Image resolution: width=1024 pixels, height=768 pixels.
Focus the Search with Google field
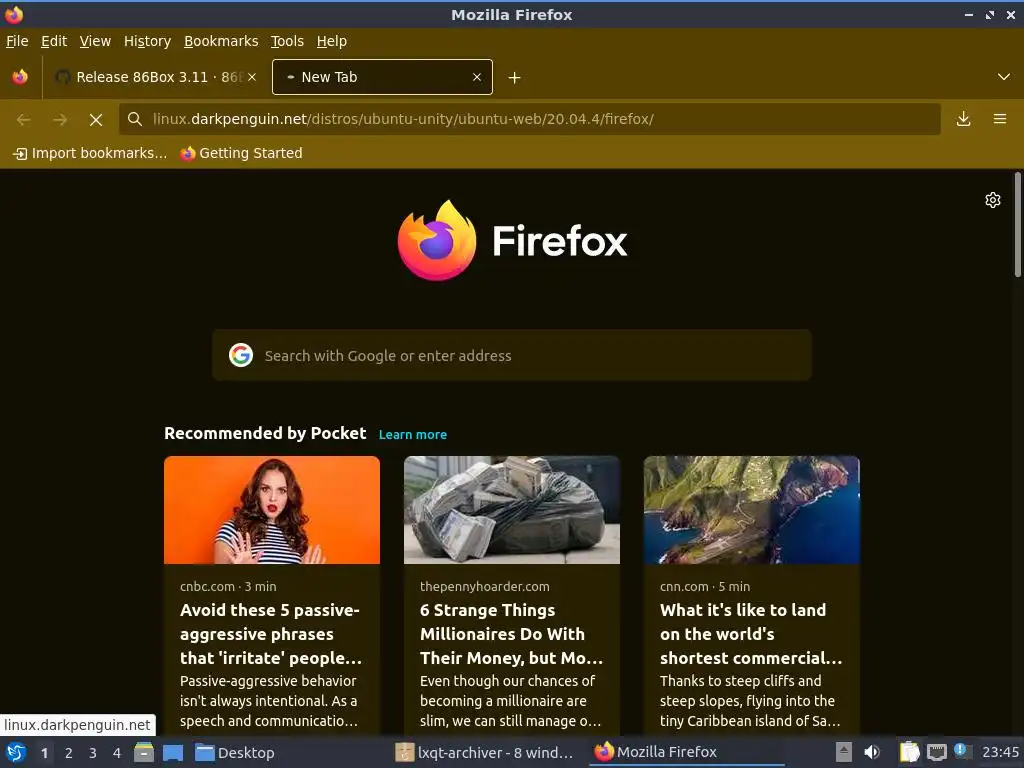point(512,355)
